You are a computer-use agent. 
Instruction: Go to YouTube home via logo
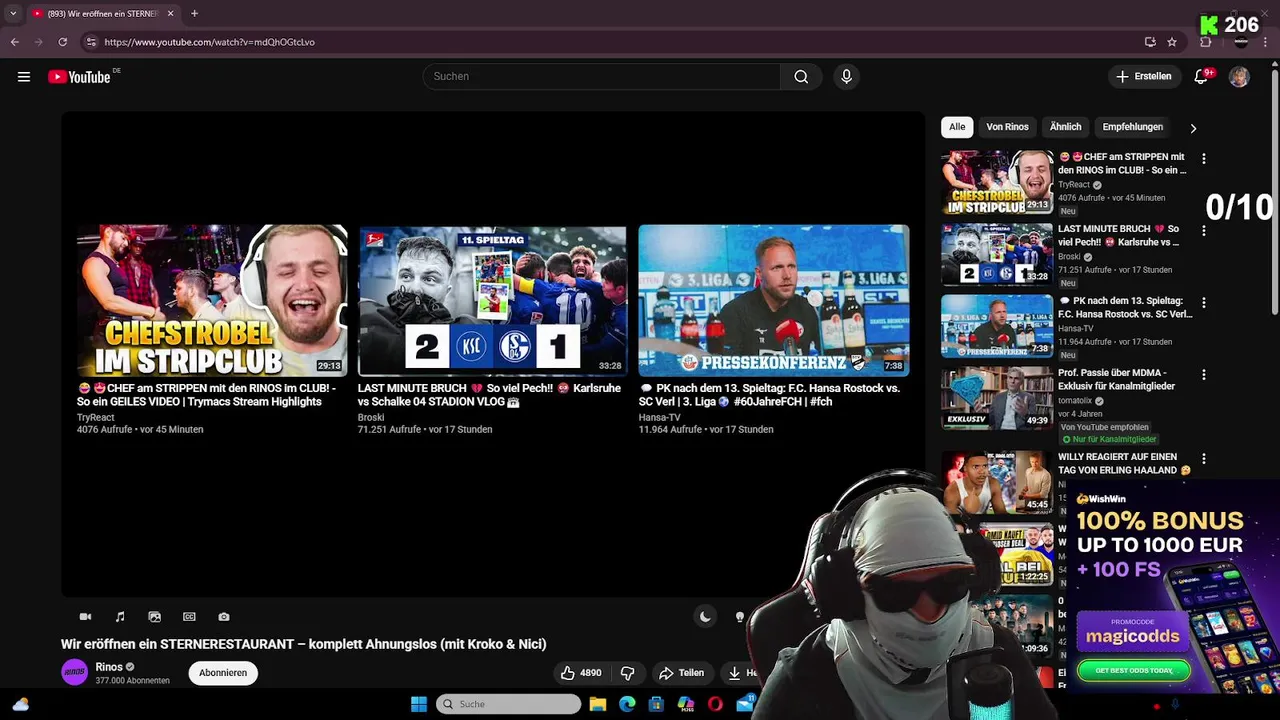click(x=79, y=77)
